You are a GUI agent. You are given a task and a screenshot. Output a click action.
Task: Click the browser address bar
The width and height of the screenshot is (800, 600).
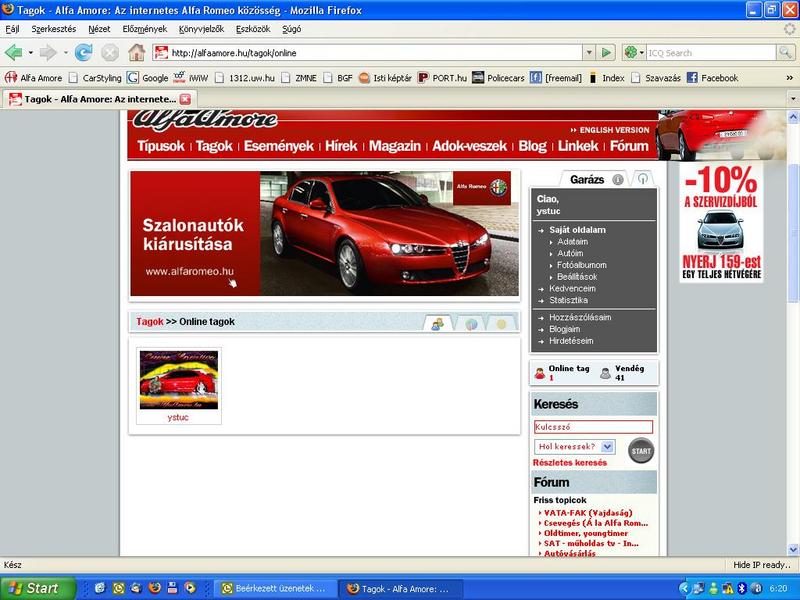(x=367, y=53)
